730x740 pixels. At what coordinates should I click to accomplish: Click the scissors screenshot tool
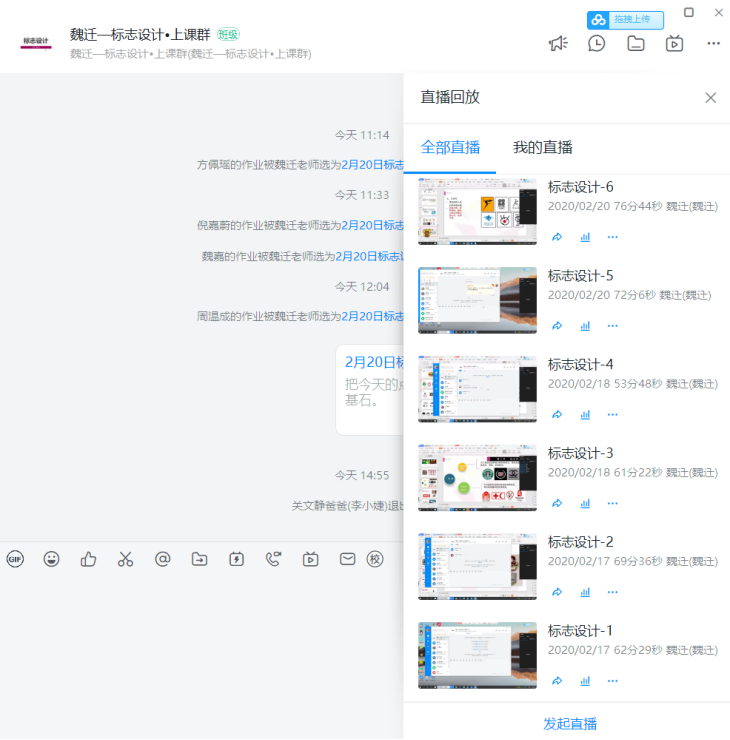point(125,559)
